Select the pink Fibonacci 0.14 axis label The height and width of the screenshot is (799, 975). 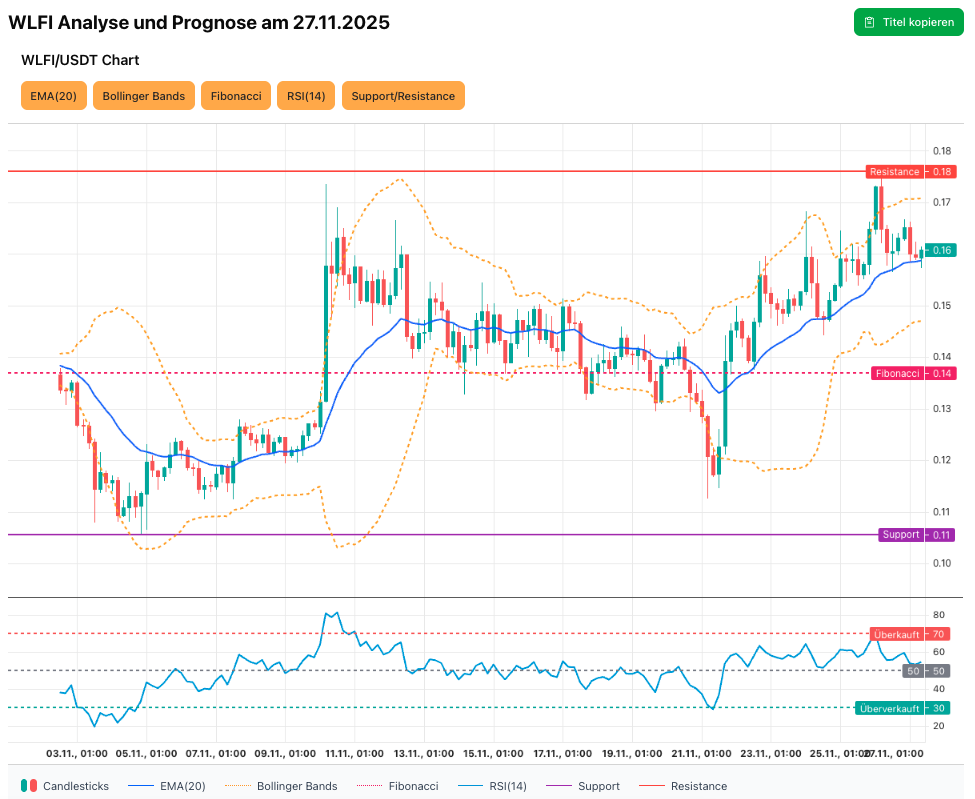pyautogui.click(x=912, y=374)
